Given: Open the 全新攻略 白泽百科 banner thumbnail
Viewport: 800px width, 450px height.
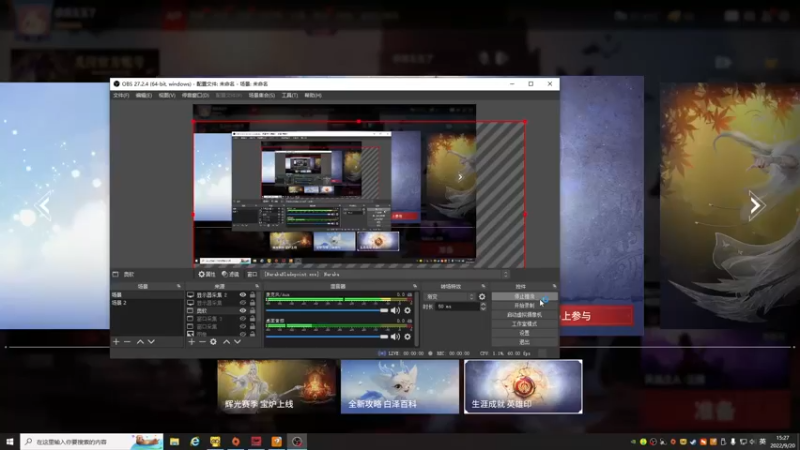Looking at the screenshot, I should coord(400,387).
